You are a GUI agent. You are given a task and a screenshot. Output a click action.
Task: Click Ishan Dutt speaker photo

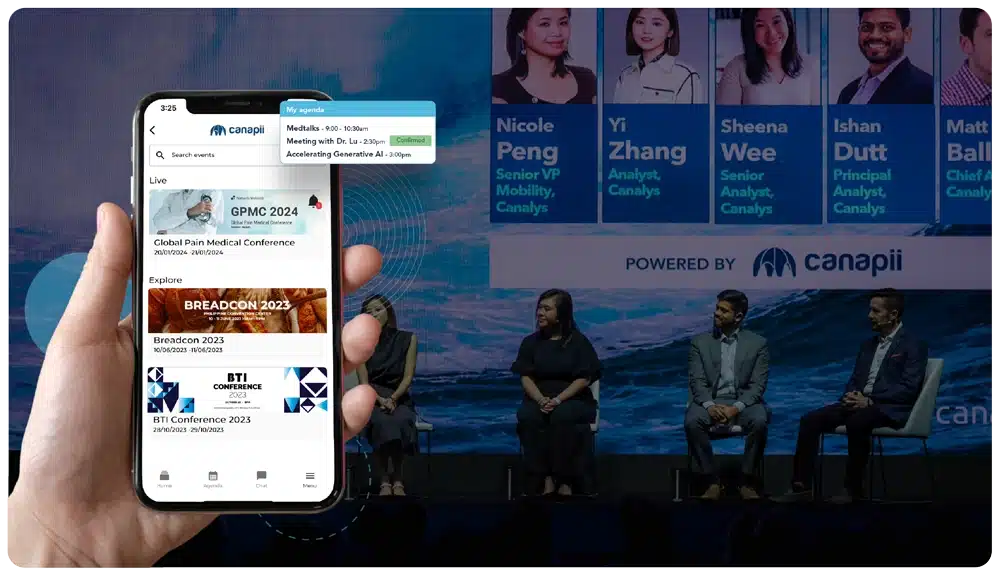pos(881,57)
